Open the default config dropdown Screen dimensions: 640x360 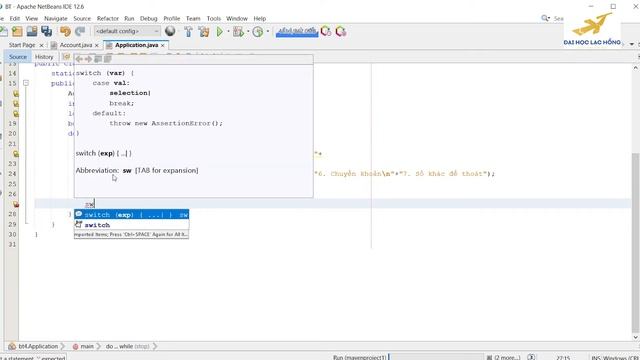127,31
